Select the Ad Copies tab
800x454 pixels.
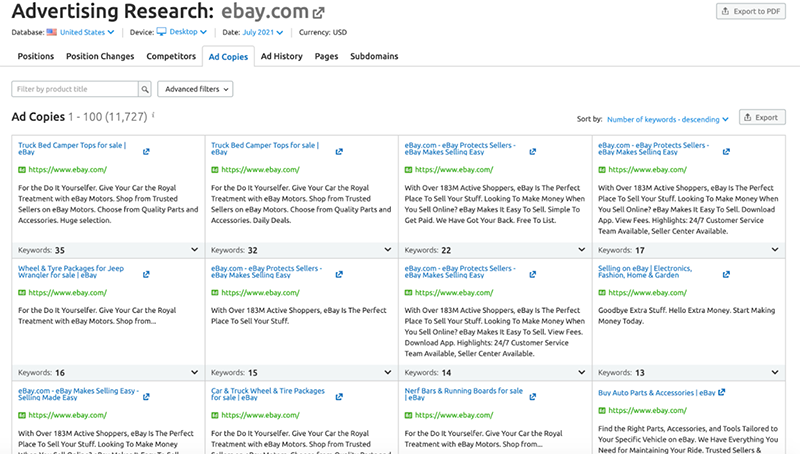pyautogui.click(x=228, y=57)
